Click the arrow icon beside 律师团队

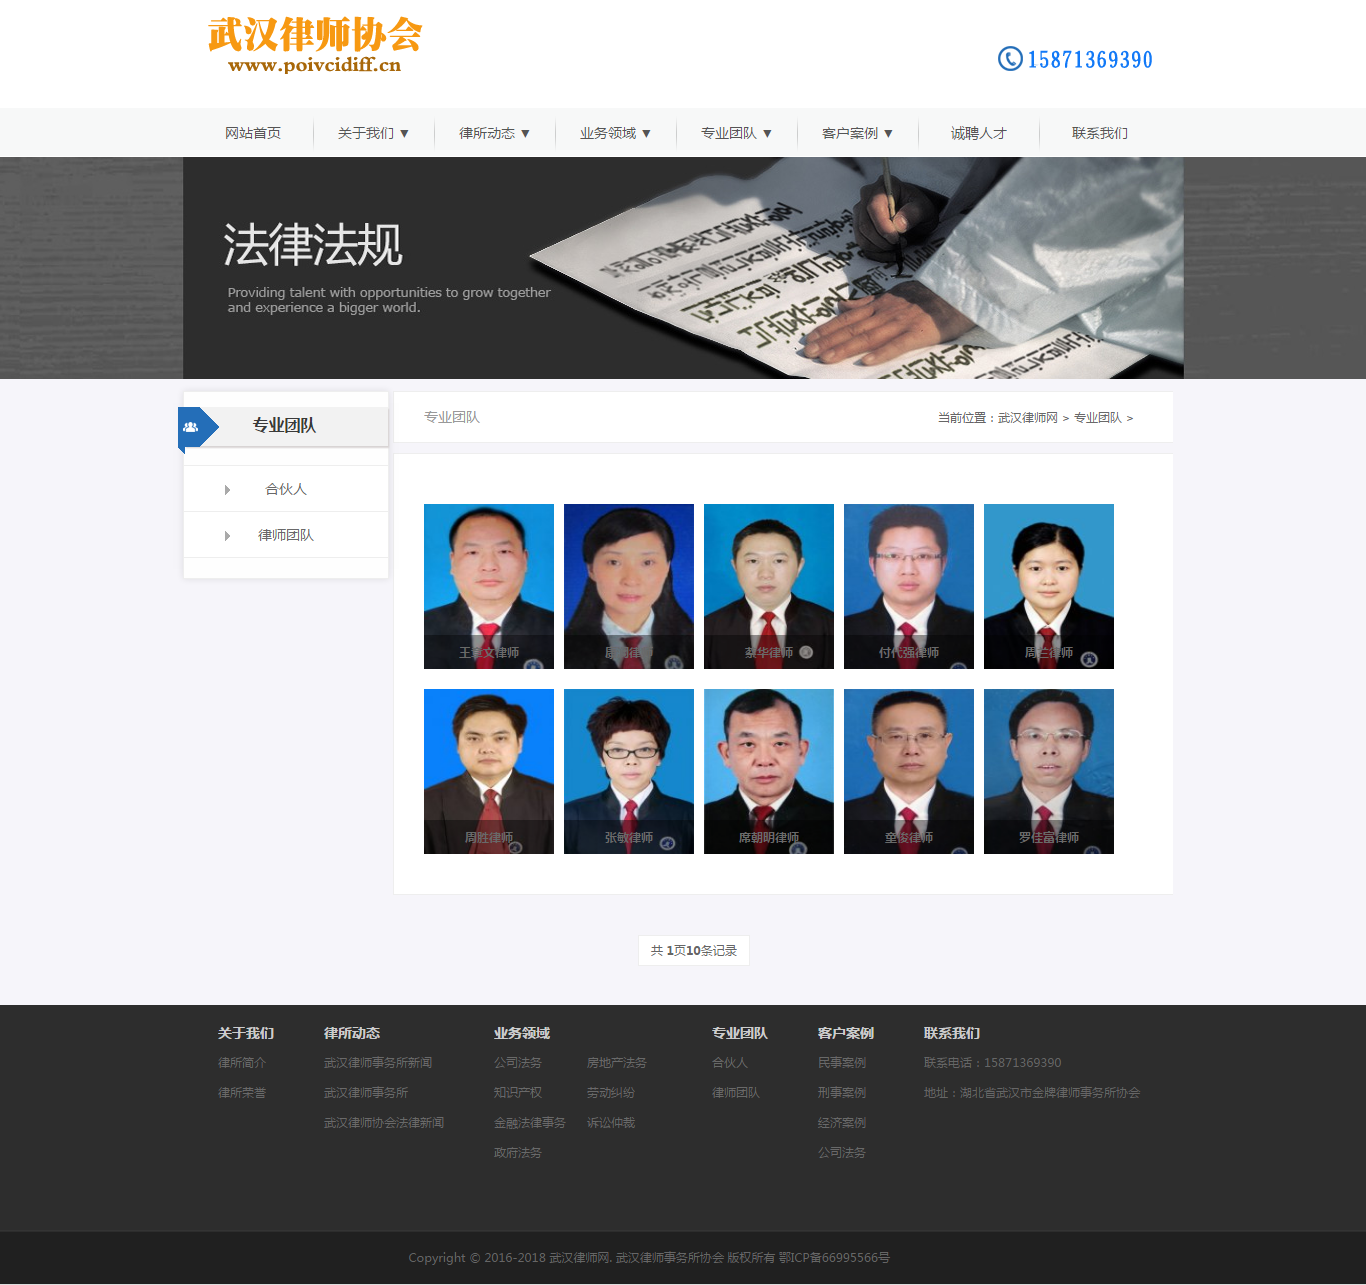227,536
